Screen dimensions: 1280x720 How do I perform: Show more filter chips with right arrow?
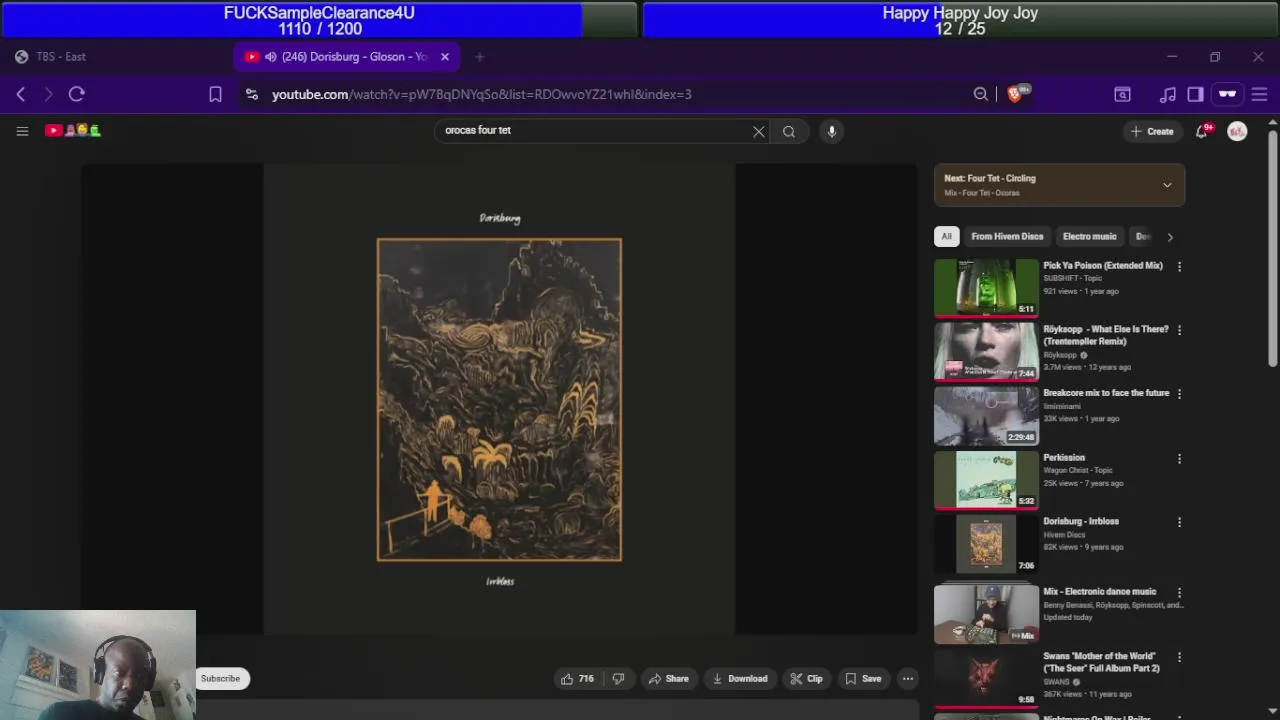pos(1170,237)
